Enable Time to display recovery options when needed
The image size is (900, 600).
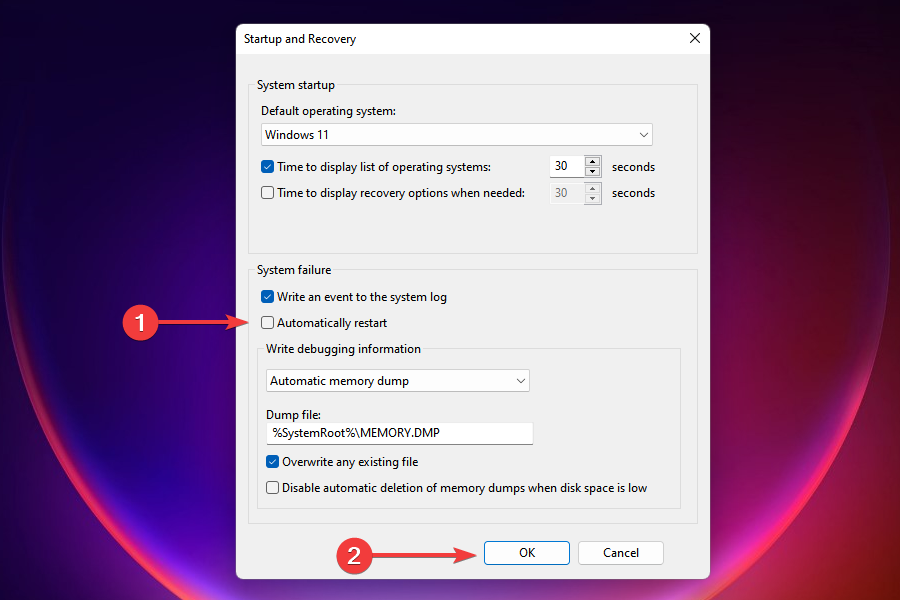[267, 193]
